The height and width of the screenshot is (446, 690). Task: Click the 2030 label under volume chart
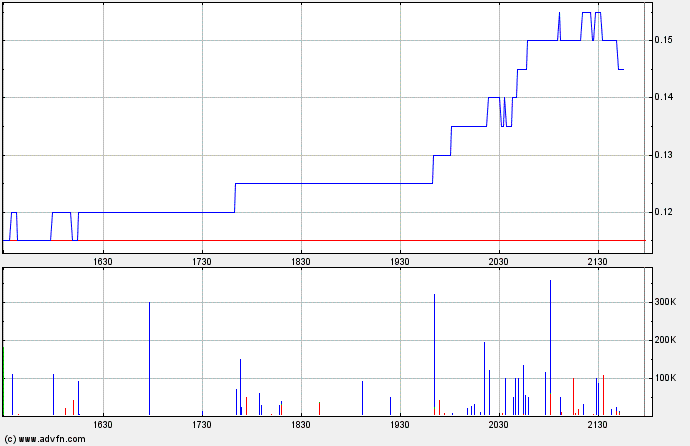coord(499,424)
